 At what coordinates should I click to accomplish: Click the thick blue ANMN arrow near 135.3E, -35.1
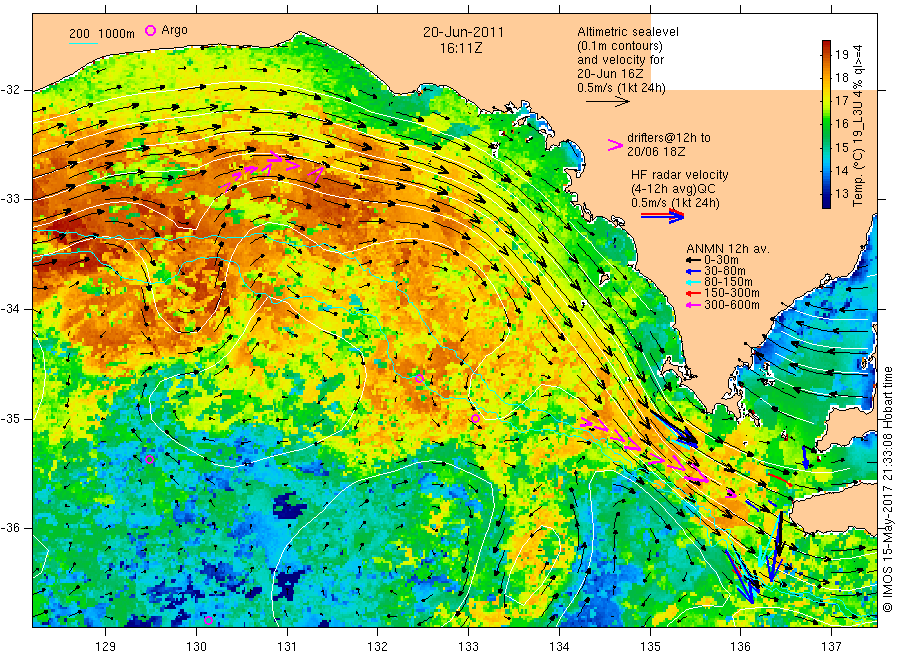(673, 428)
